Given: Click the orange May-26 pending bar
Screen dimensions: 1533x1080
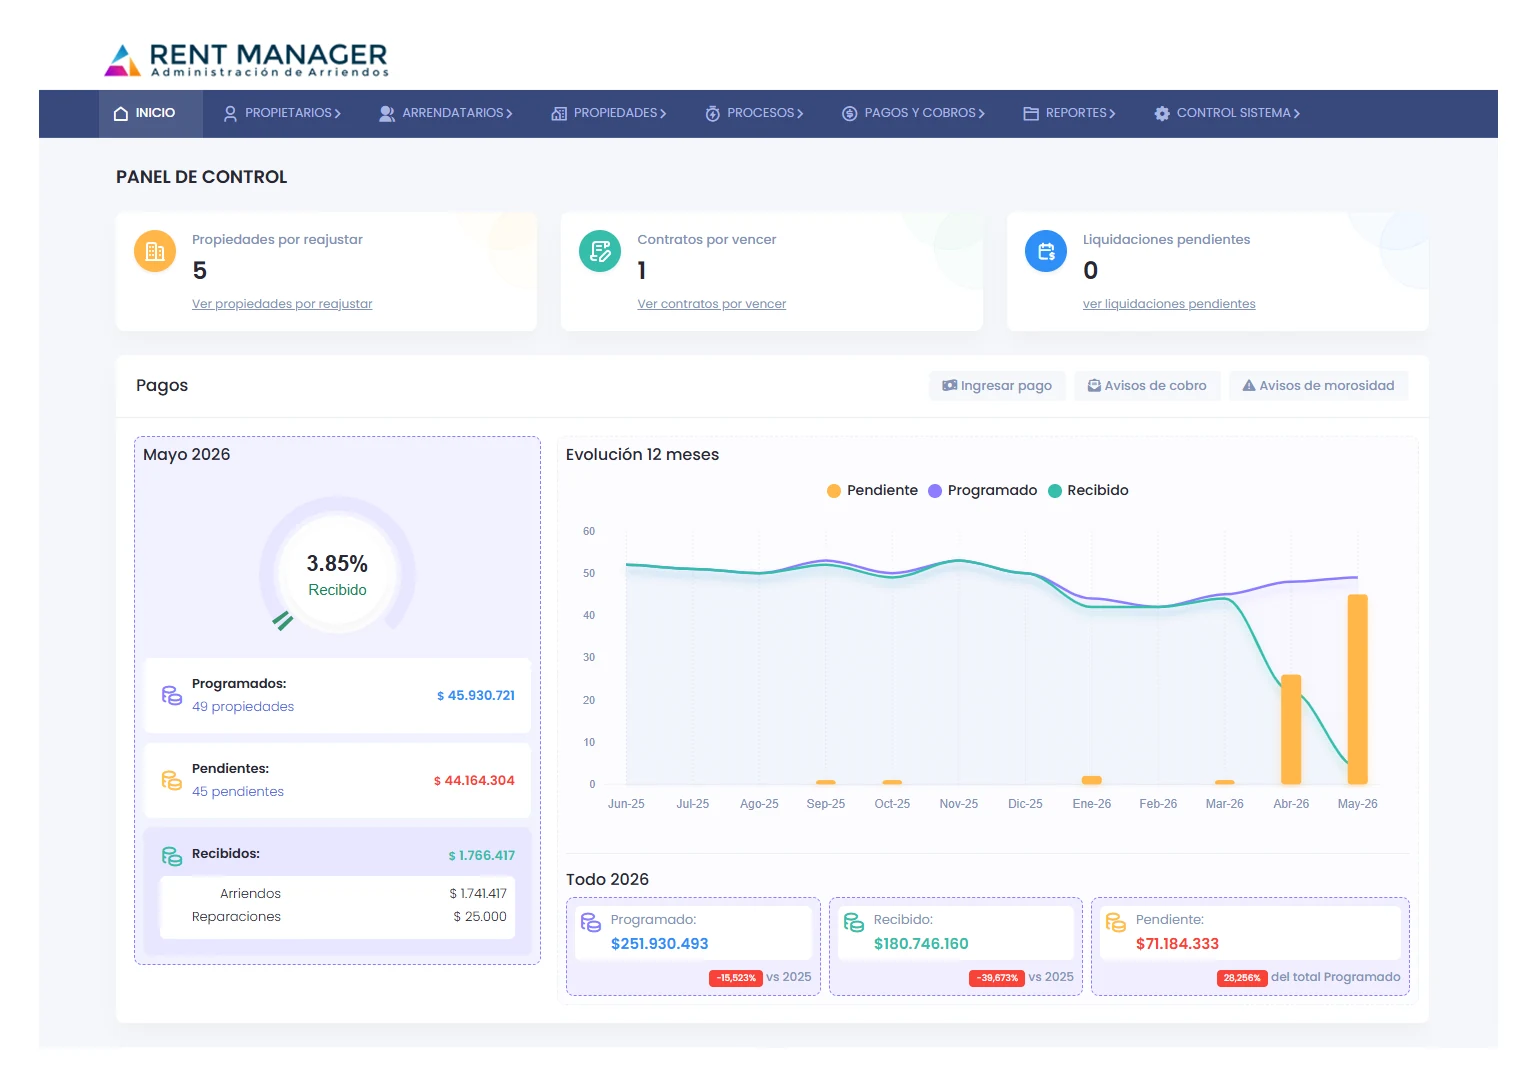Looking at the screenshot, I should tap(1357, 689).
